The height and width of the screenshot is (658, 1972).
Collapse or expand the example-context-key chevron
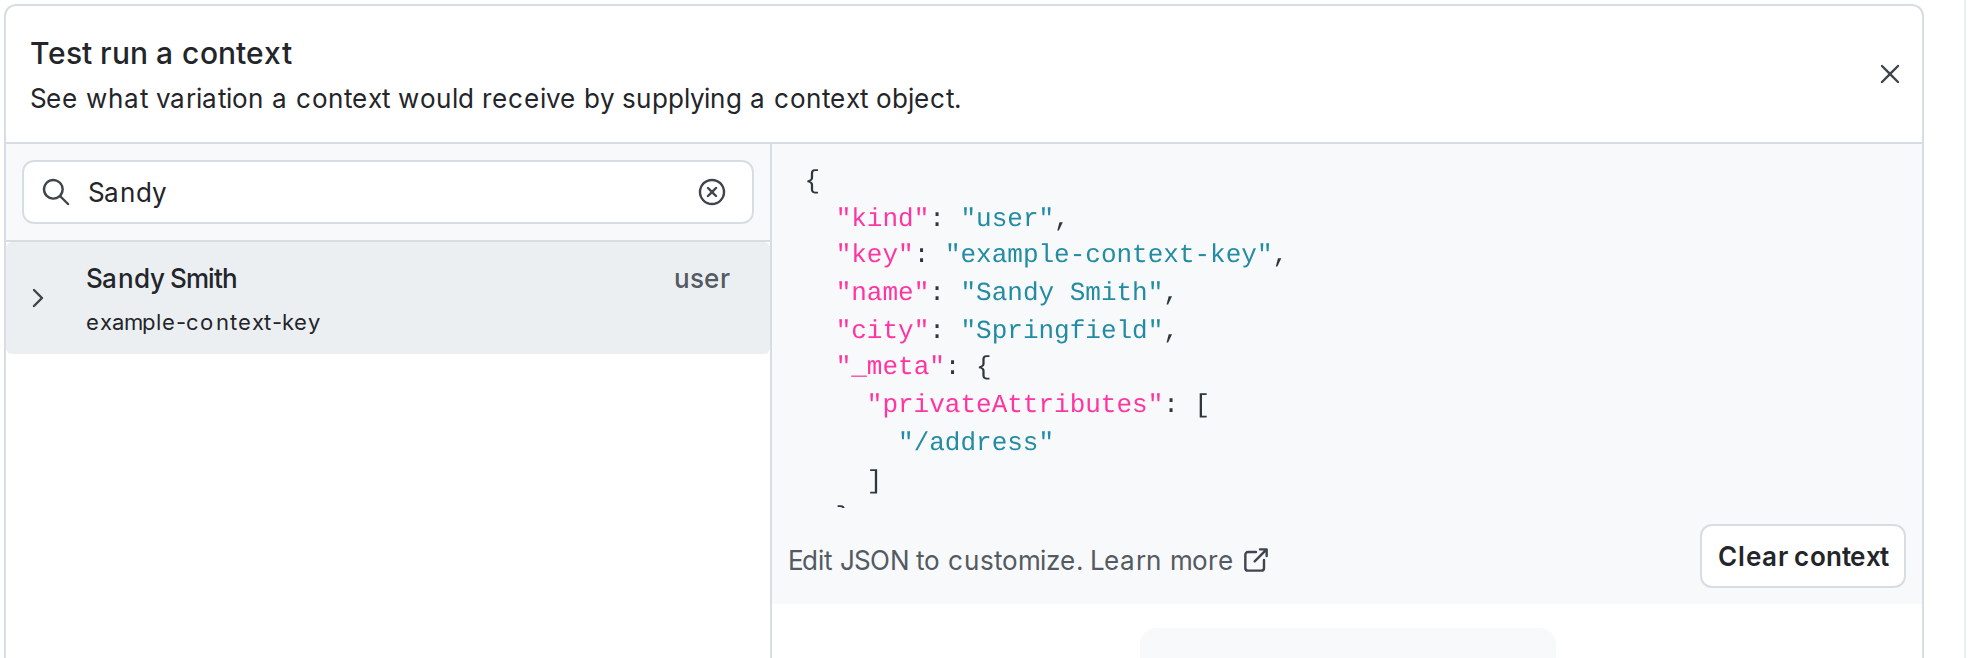(x=38, y=298)
